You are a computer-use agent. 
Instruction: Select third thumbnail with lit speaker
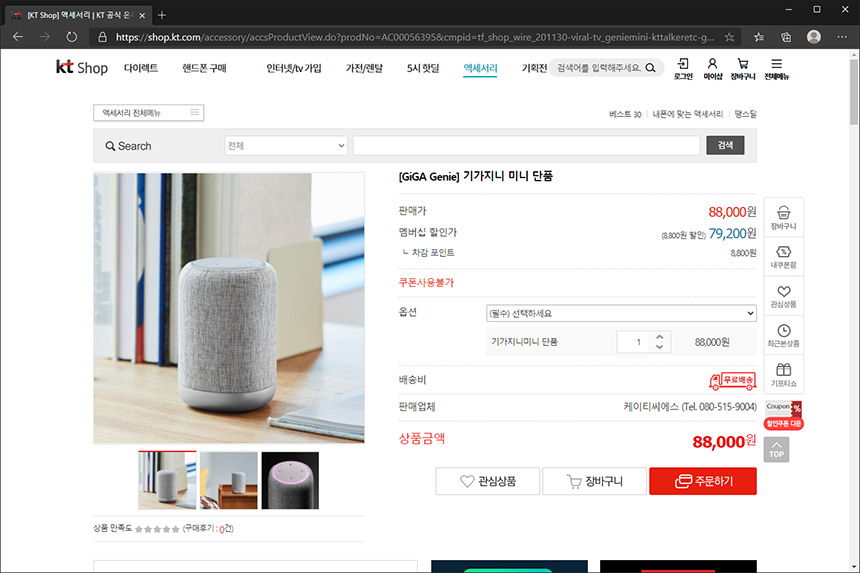coord(290,480)
